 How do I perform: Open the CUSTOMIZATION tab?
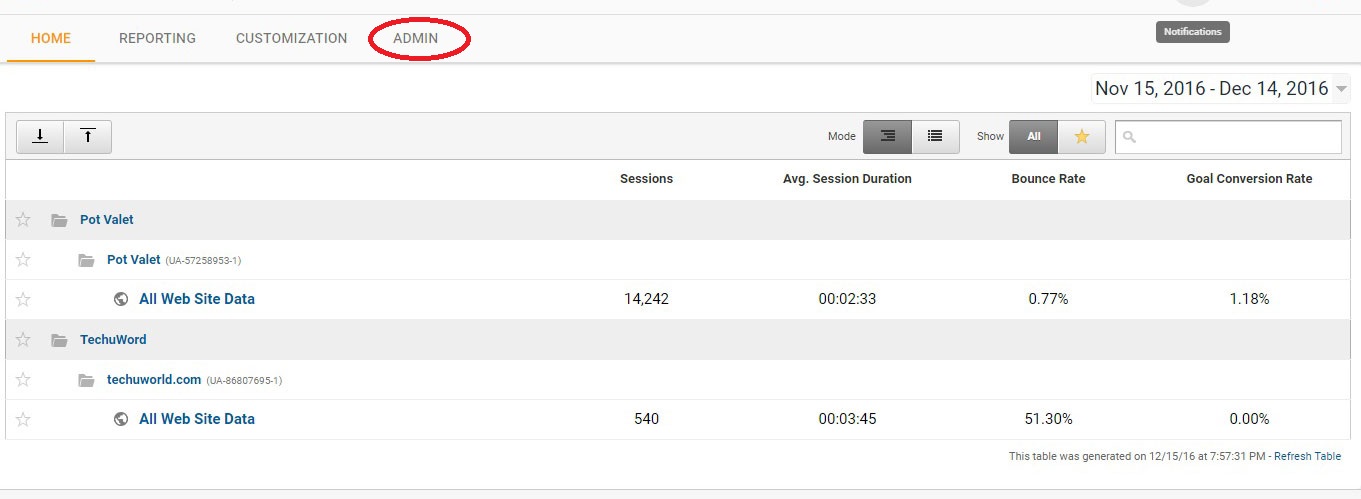click(292, 38)
